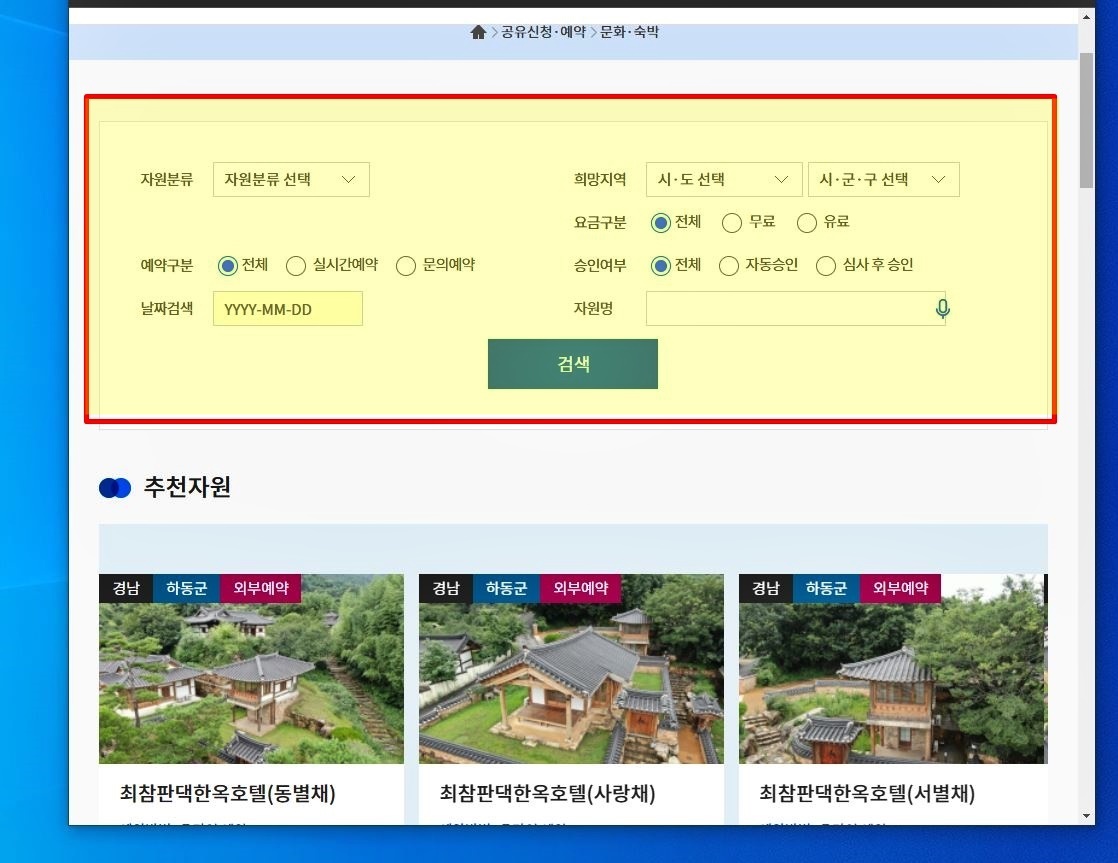Open 문화·숙박 breadcrumb link
The image size is (1118, 863).
pyautogui.click(x=629, y=32)
